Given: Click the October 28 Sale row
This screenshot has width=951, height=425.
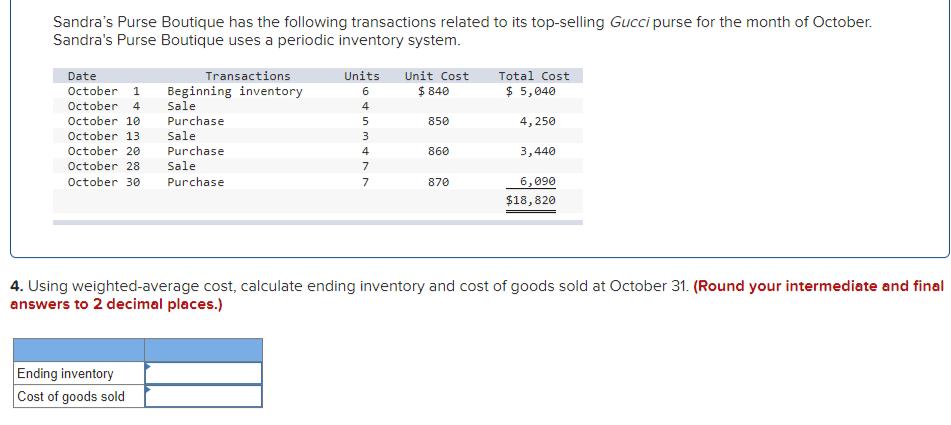Looking at the screenshot, I should [x=181, y=166].
